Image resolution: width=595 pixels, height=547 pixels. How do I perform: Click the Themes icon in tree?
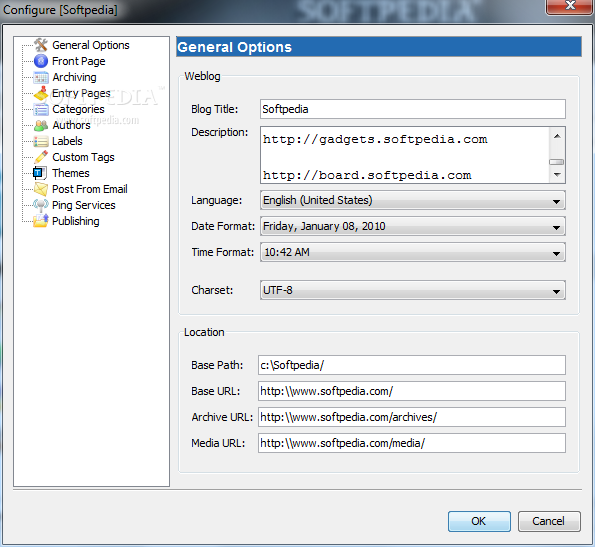tap(40, 173)
